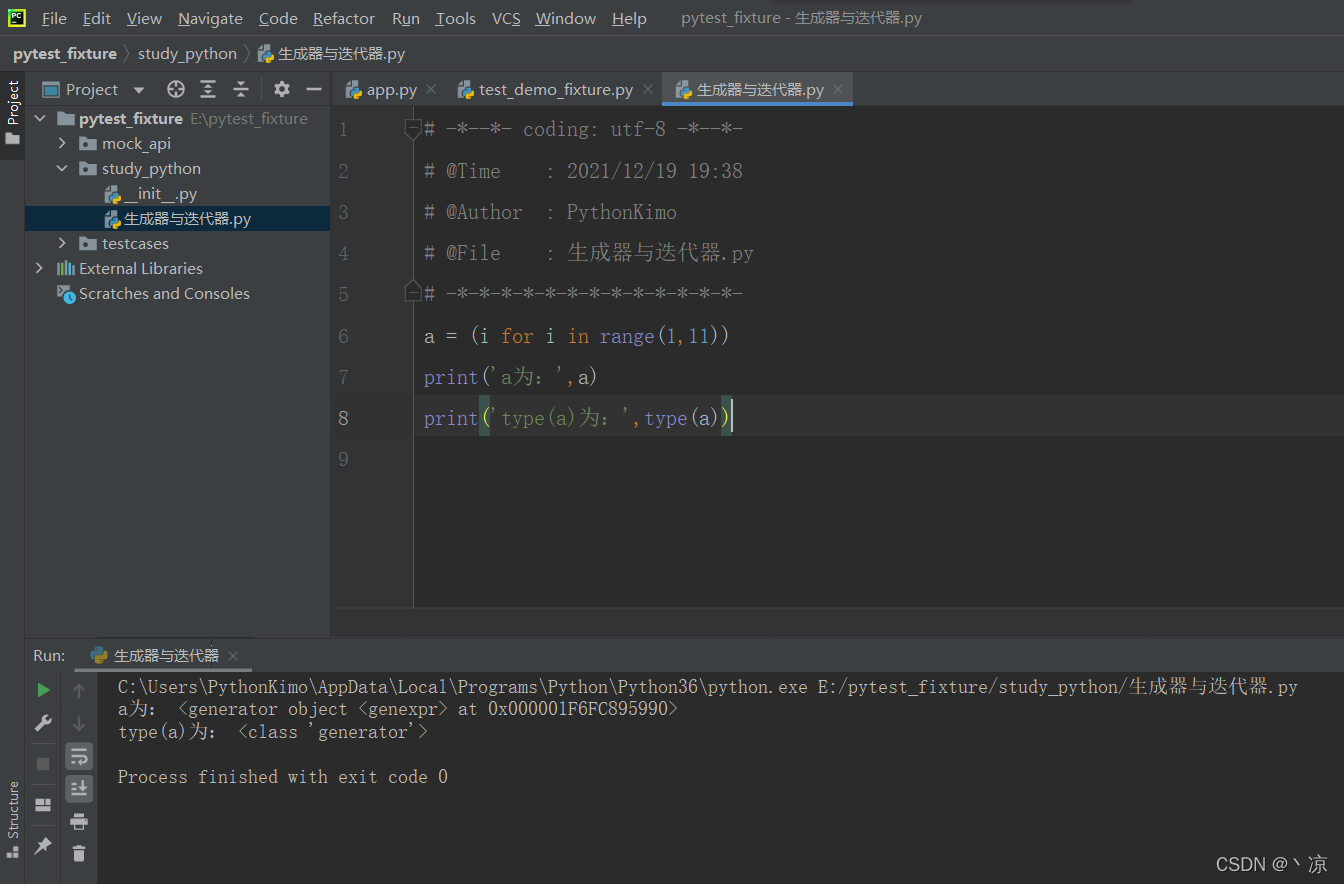Toggle Soft-Wrap in Run console
1344x884 pixels.
[79, 756]
